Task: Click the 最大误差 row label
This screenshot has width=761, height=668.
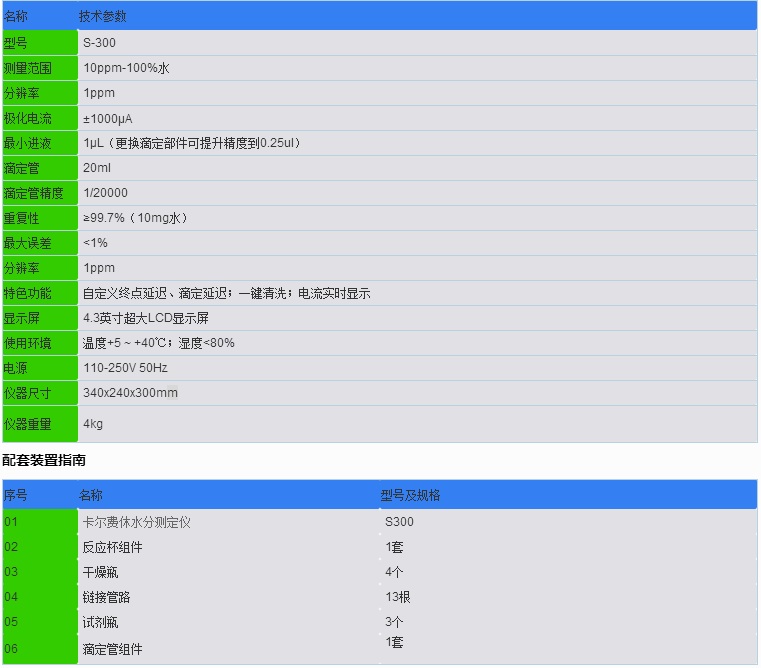Action: pyautogui.click(x=27, y=243)
